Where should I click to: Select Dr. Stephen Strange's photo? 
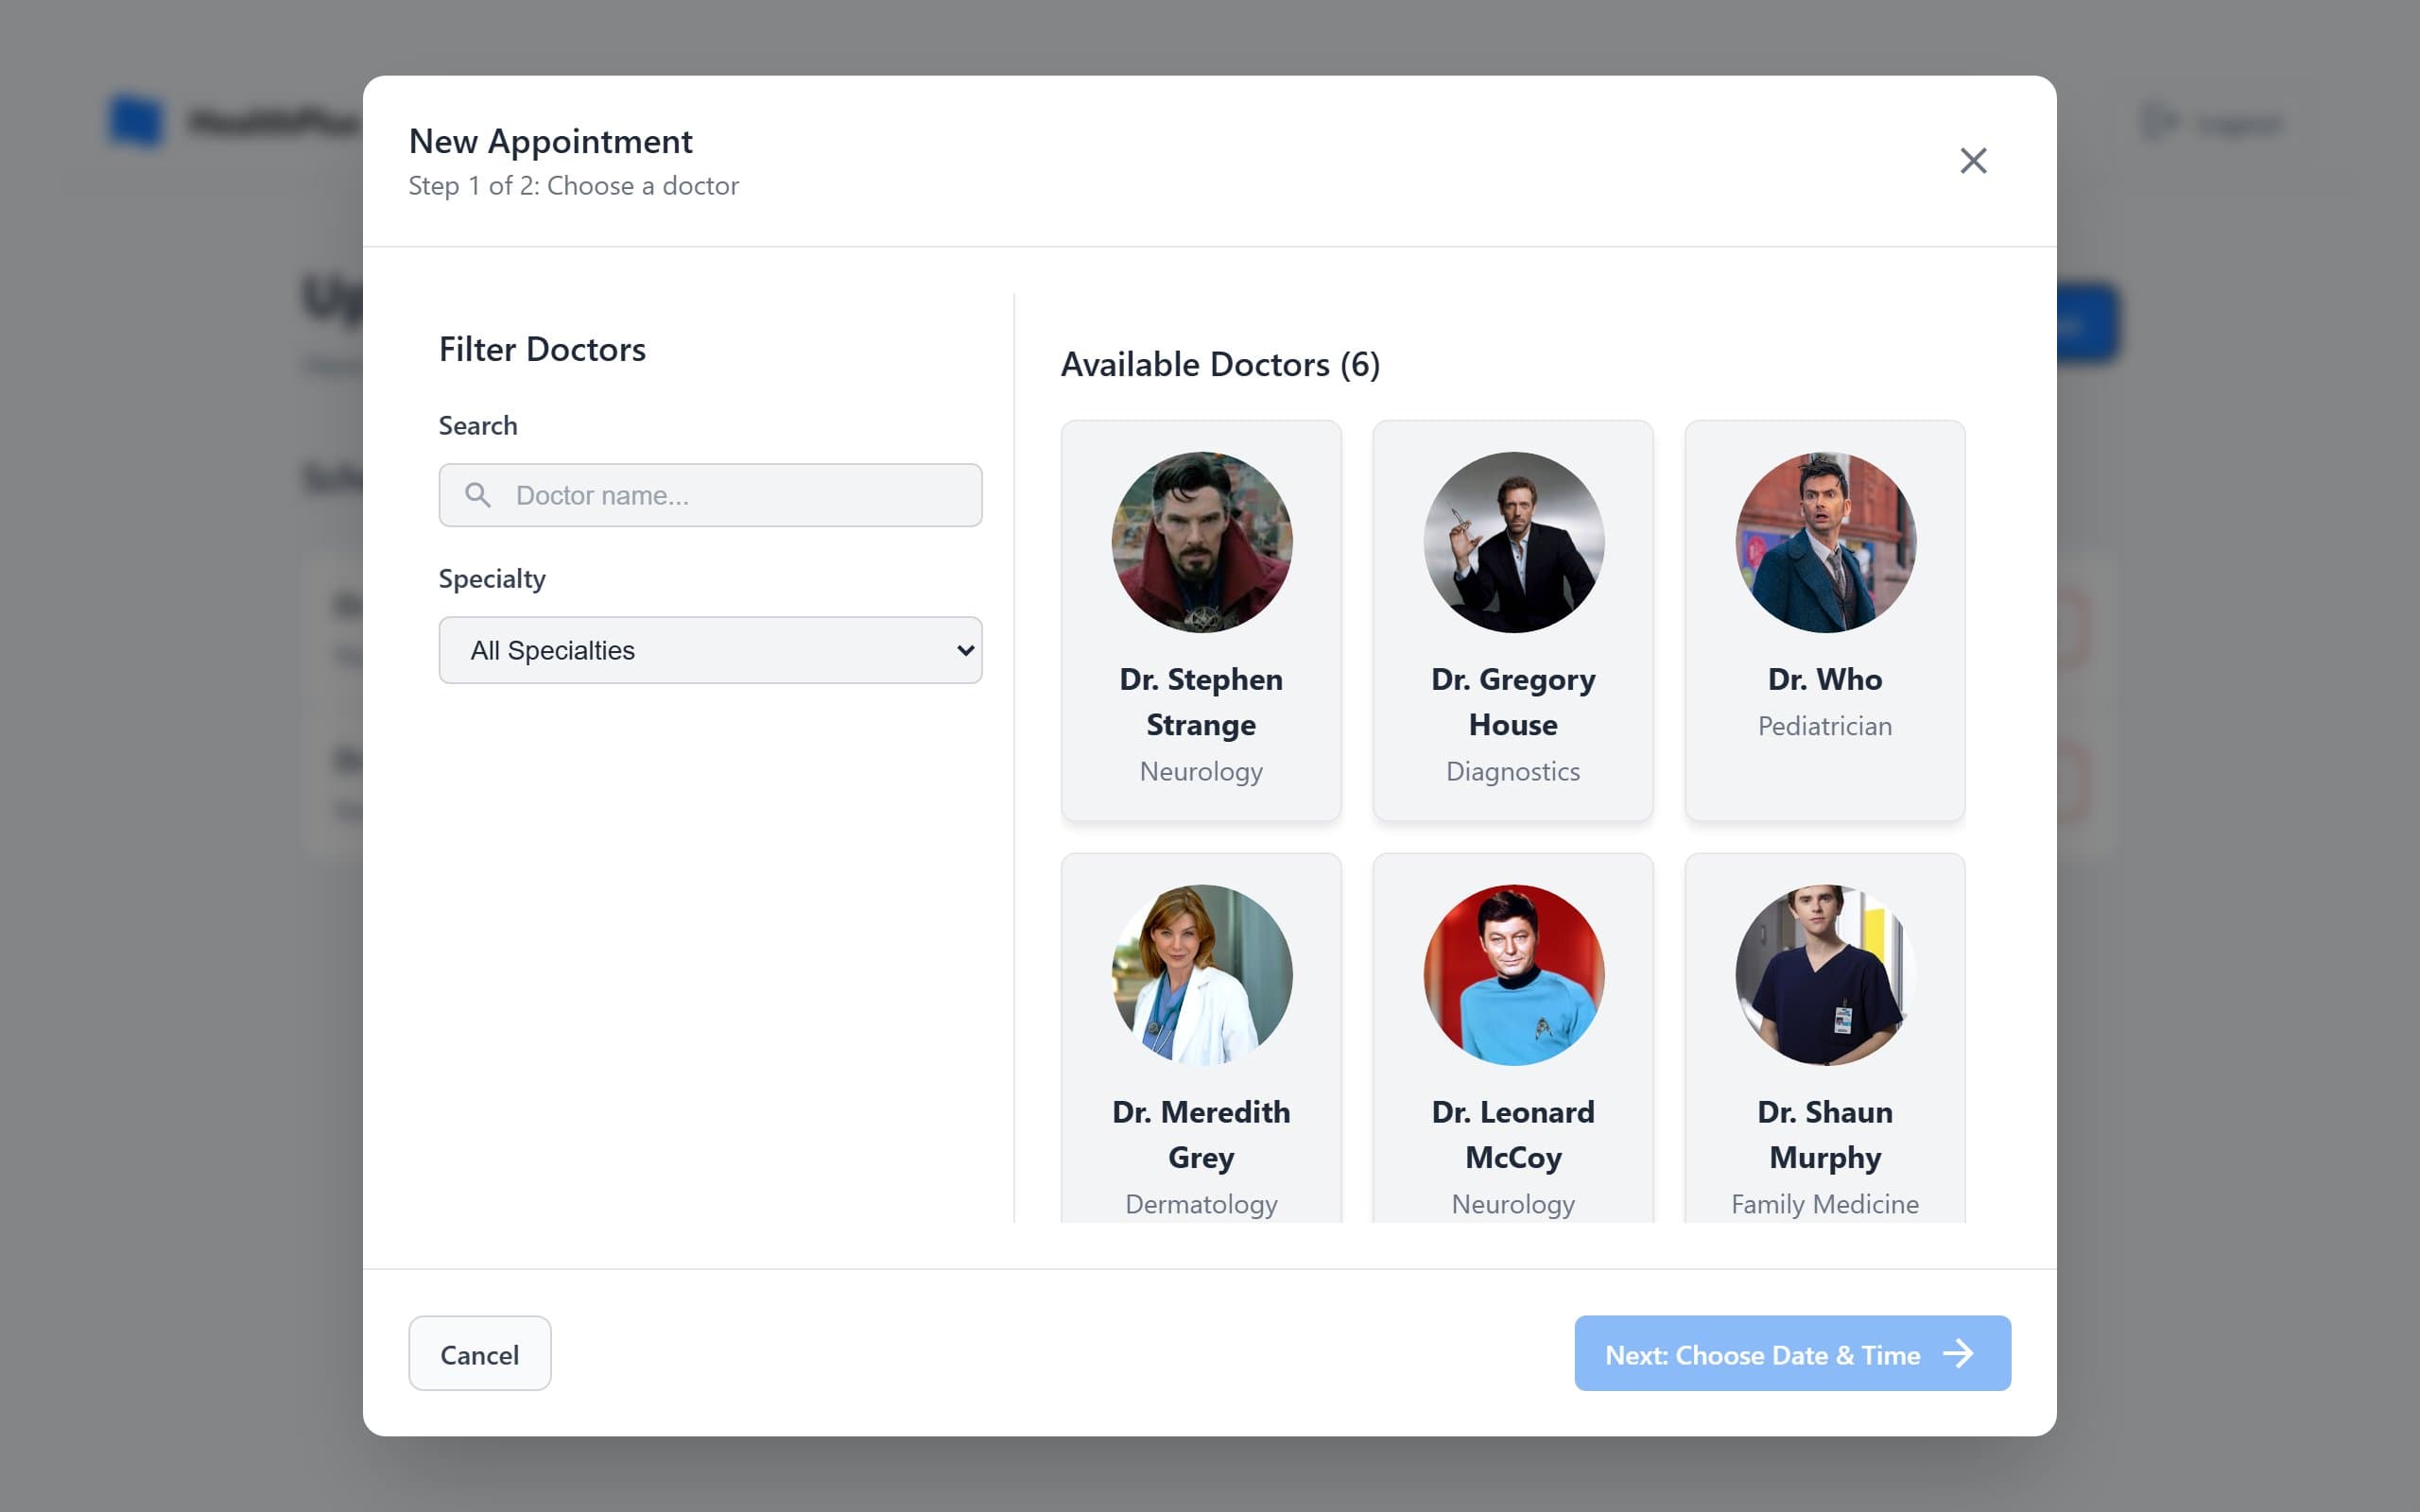[1201, 542]
